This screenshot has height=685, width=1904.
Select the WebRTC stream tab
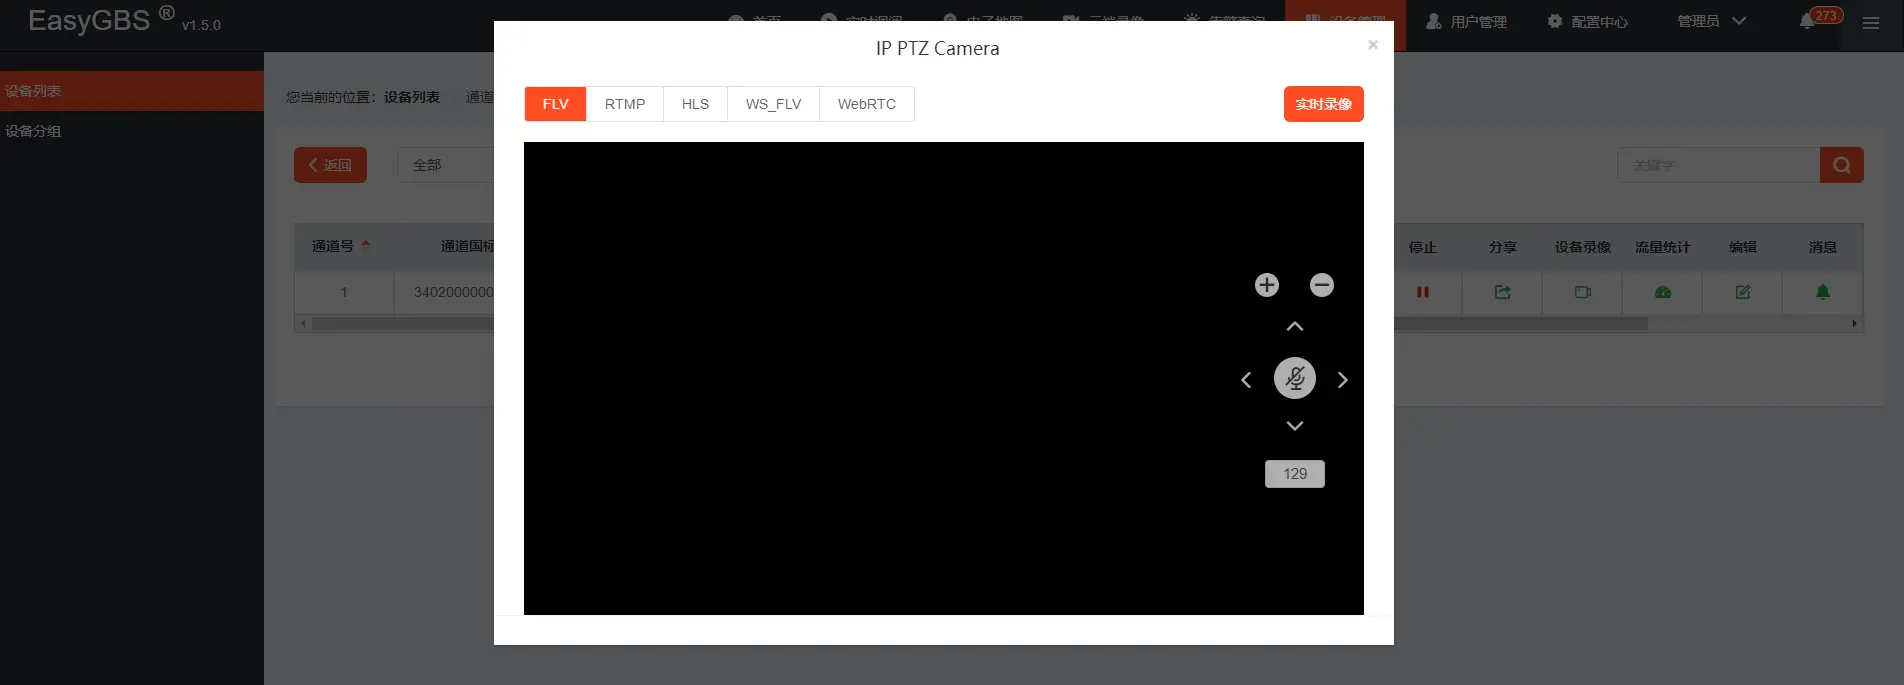tap(866, 104)
